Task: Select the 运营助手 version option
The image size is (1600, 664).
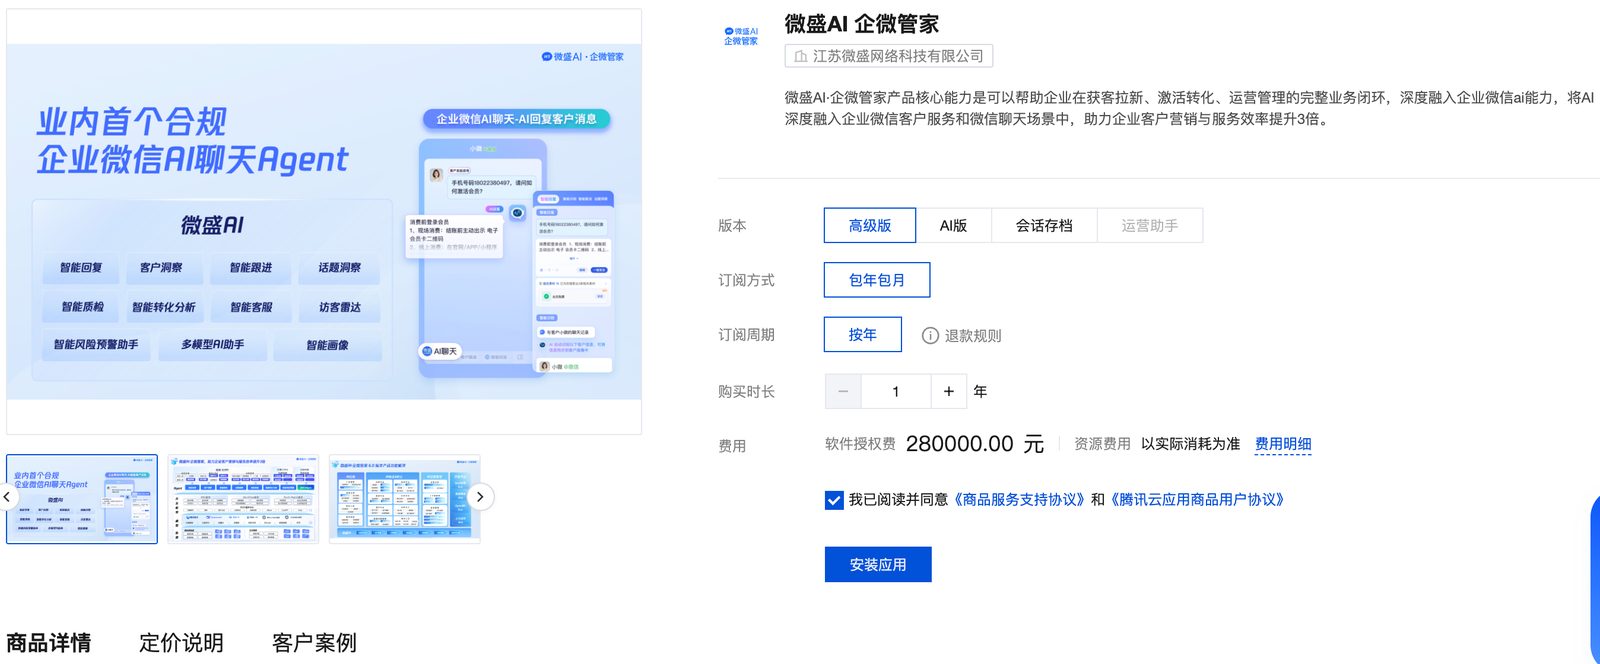Action: (1149, 226)
